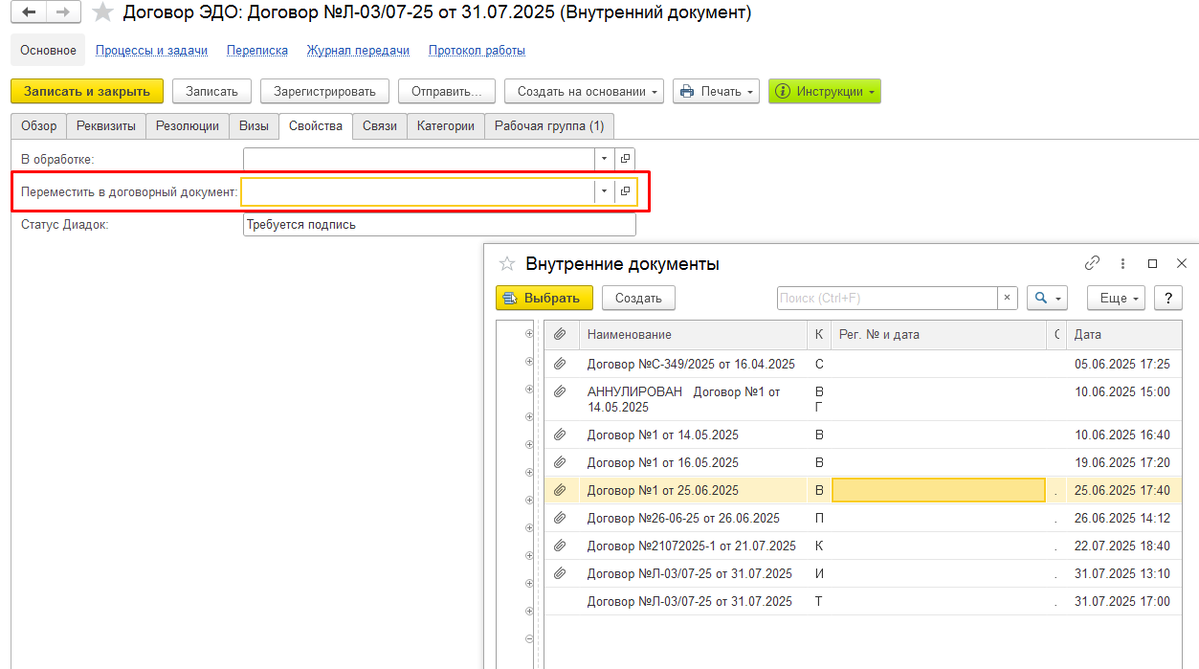Viewport: 1199px width, 669px height.
Task: Click the Выбрать button
Action: coord(544,298)
